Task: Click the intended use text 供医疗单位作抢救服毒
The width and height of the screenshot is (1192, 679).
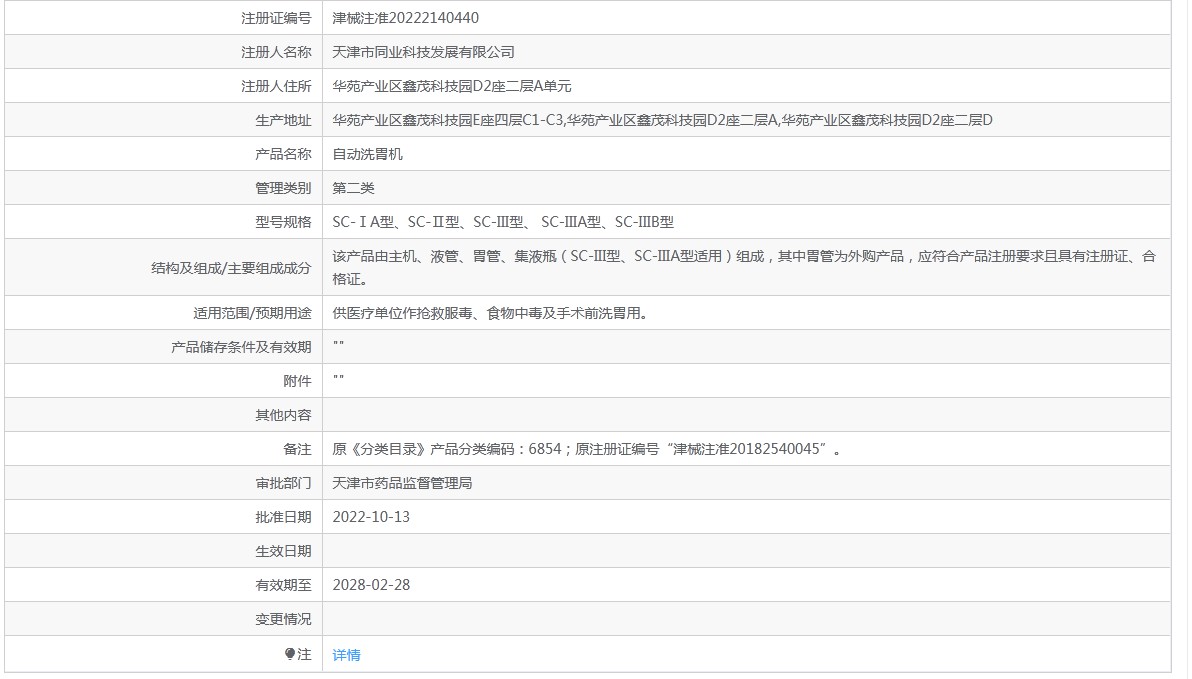Action: click(x=490, y=313)
